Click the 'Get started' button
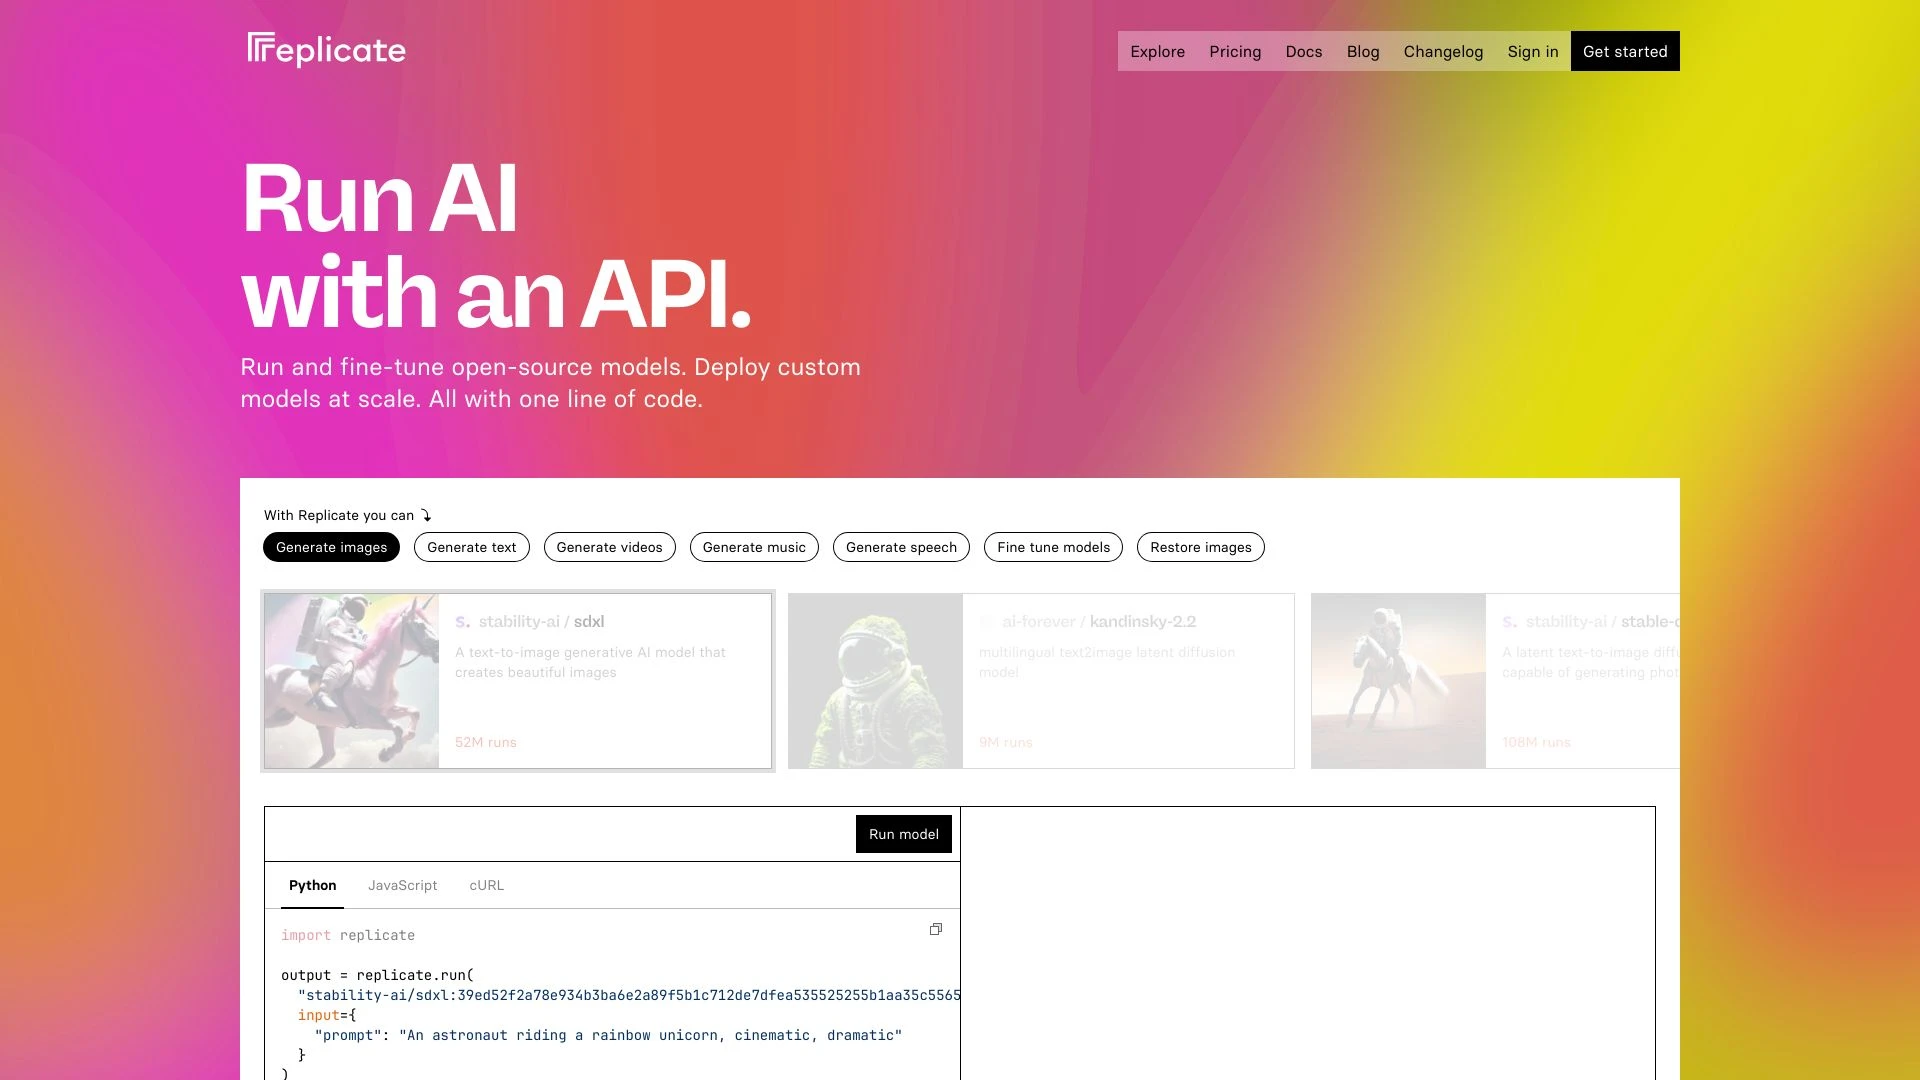1920x1080 pixels. [1625, 50]
